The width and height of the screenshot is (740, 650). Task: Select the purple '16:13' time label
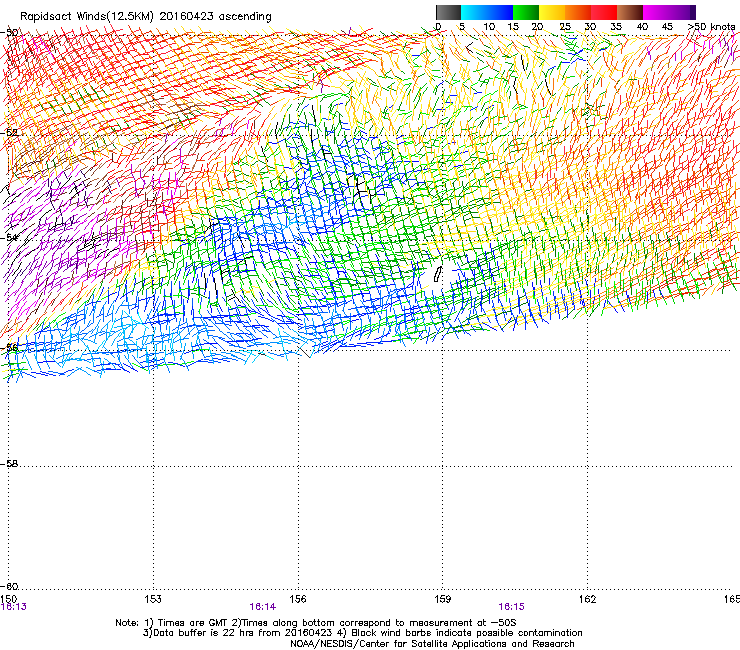coord(14,607)
